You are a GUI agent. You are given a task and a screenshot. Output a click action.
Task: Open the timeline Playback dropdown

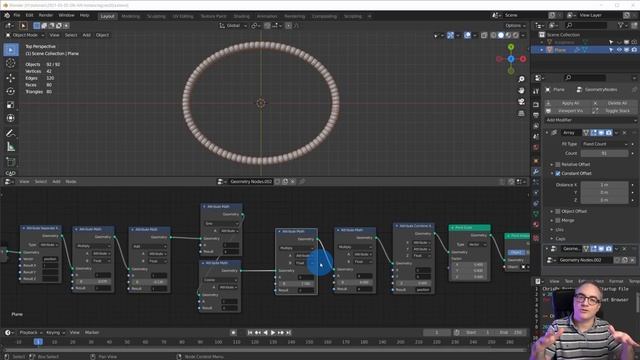click(x=30, y=333)
